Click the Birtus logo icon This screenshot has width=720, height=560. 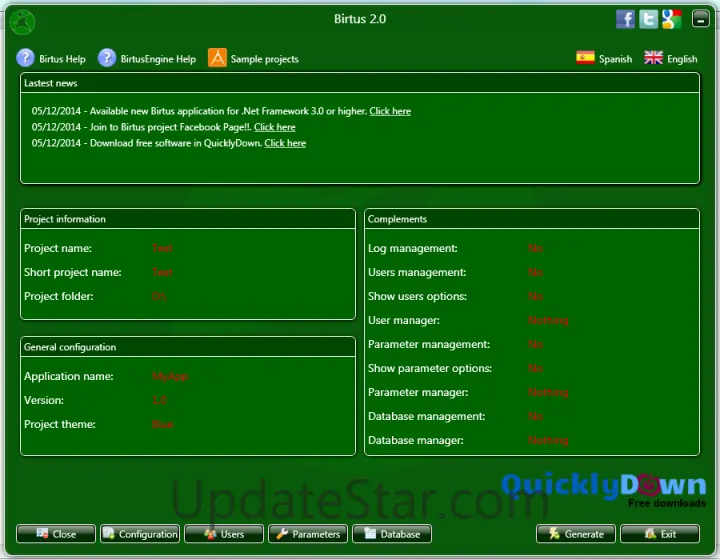click(22, 22)
